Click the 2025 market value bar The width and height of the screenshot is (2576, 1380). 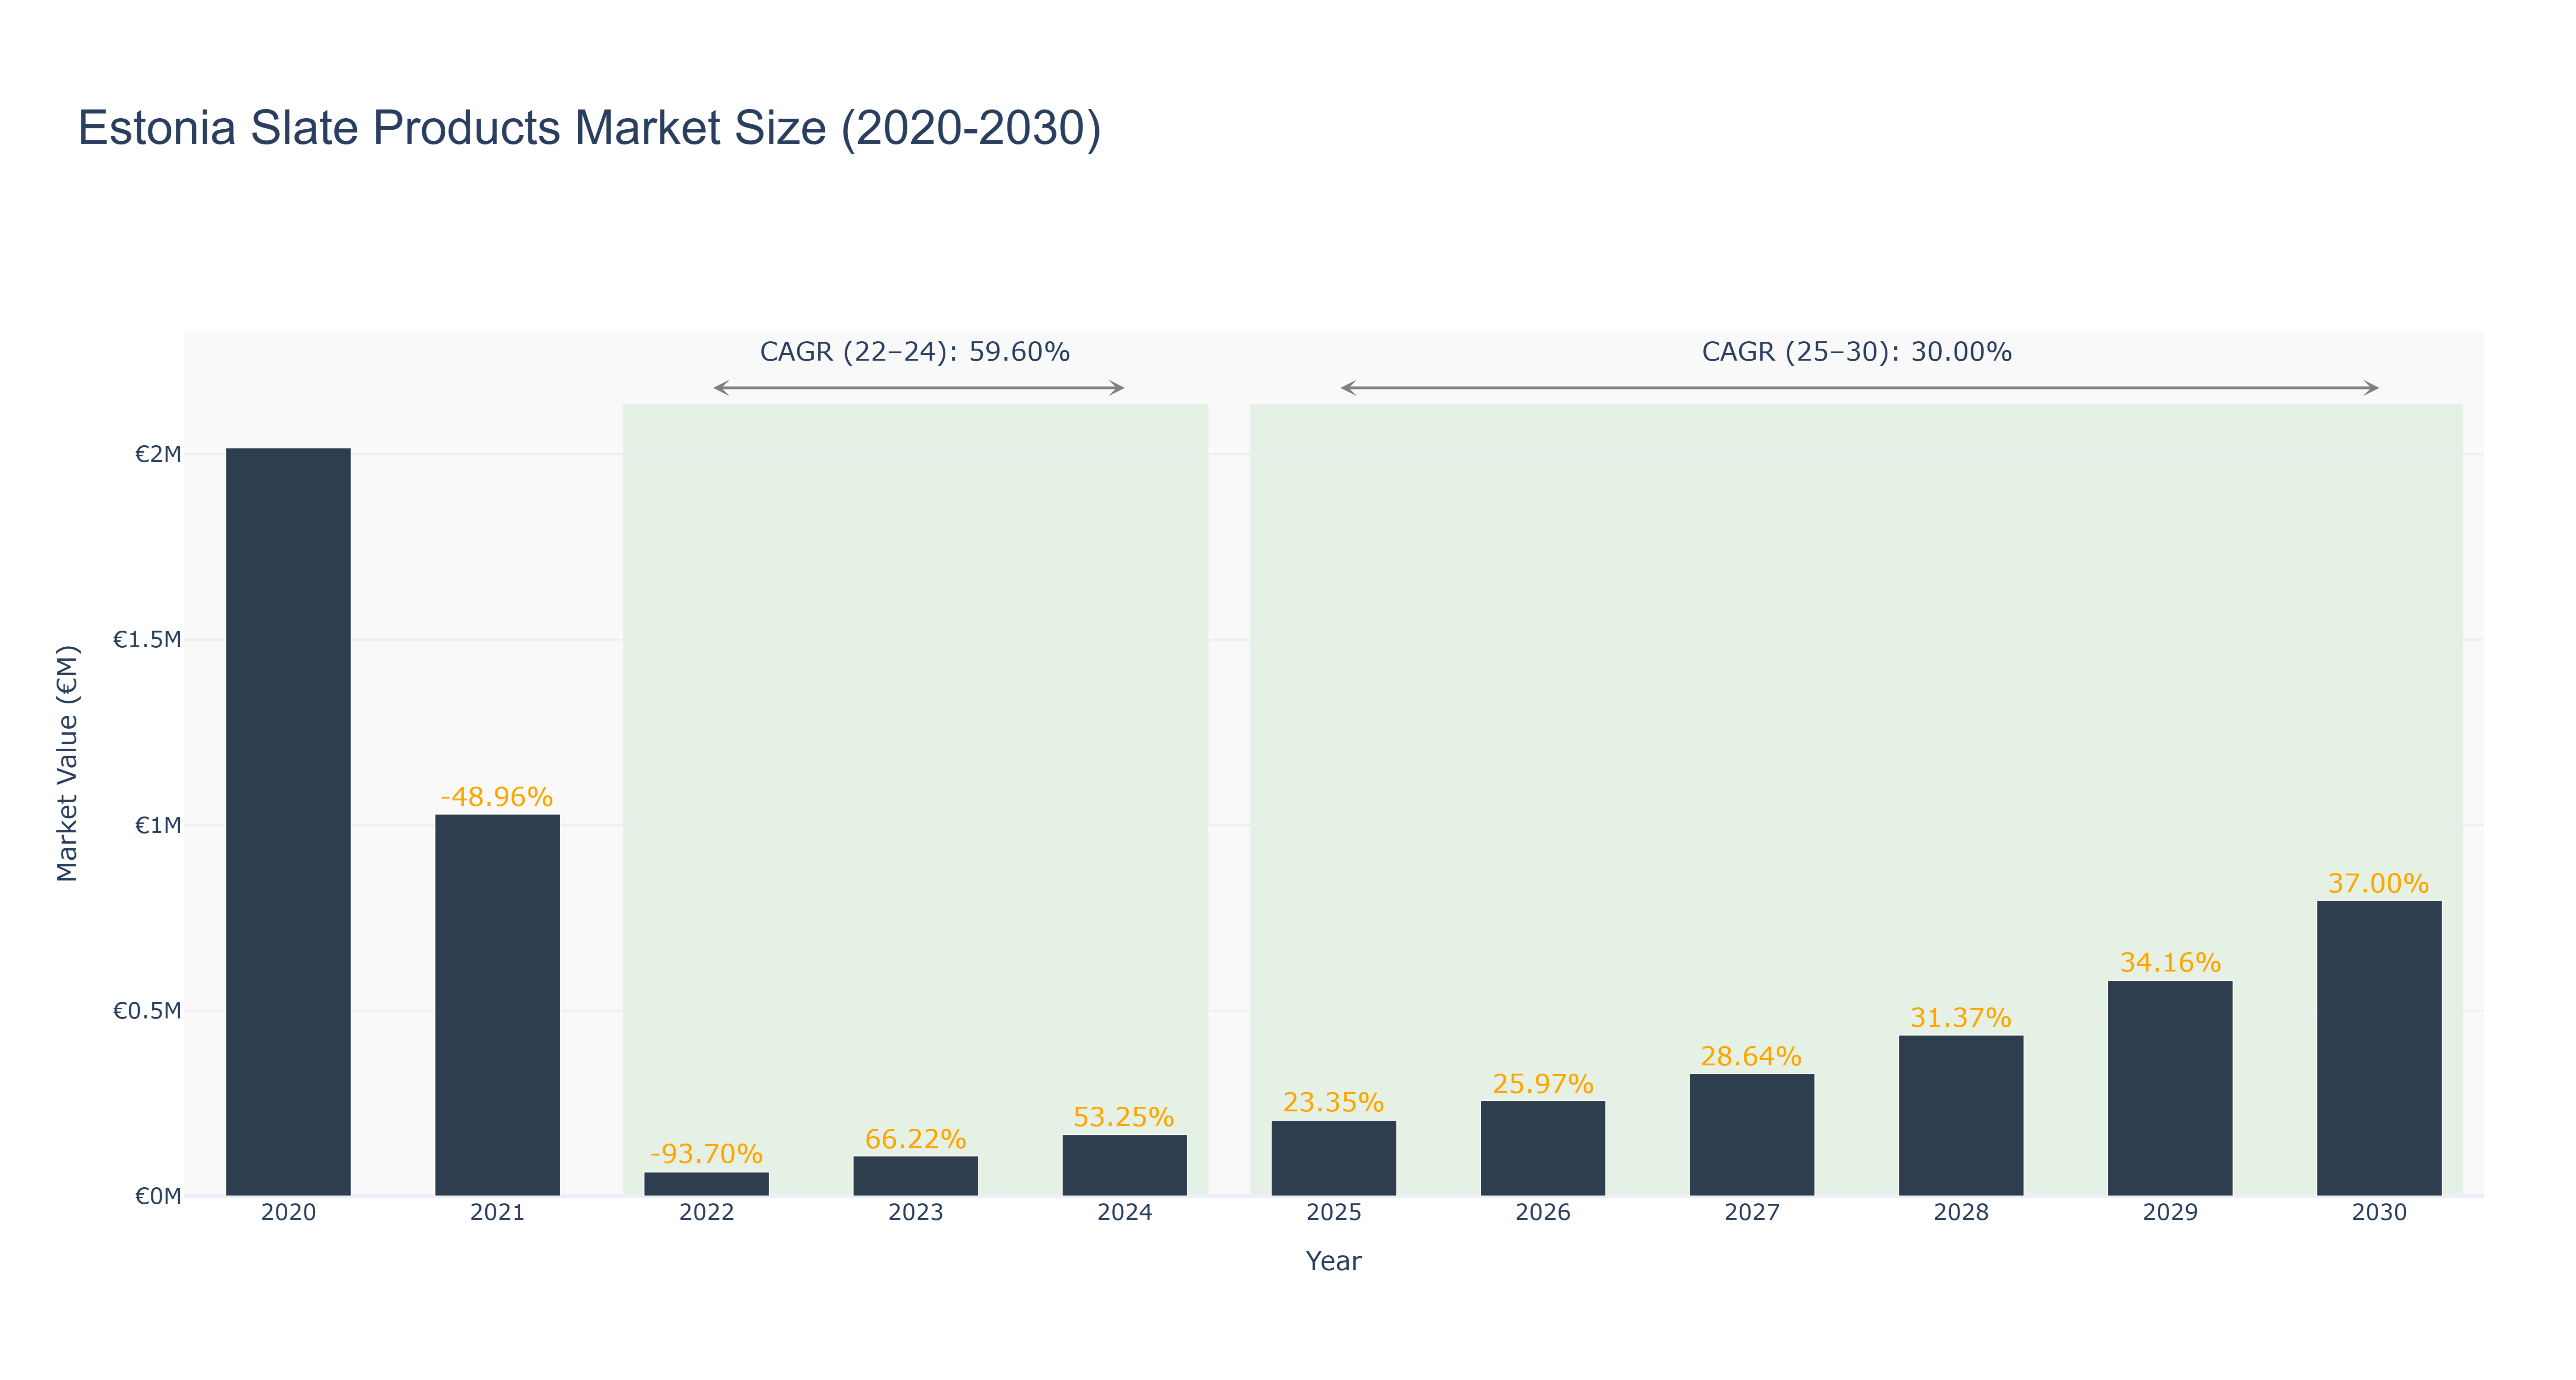pos(1333,1158)
